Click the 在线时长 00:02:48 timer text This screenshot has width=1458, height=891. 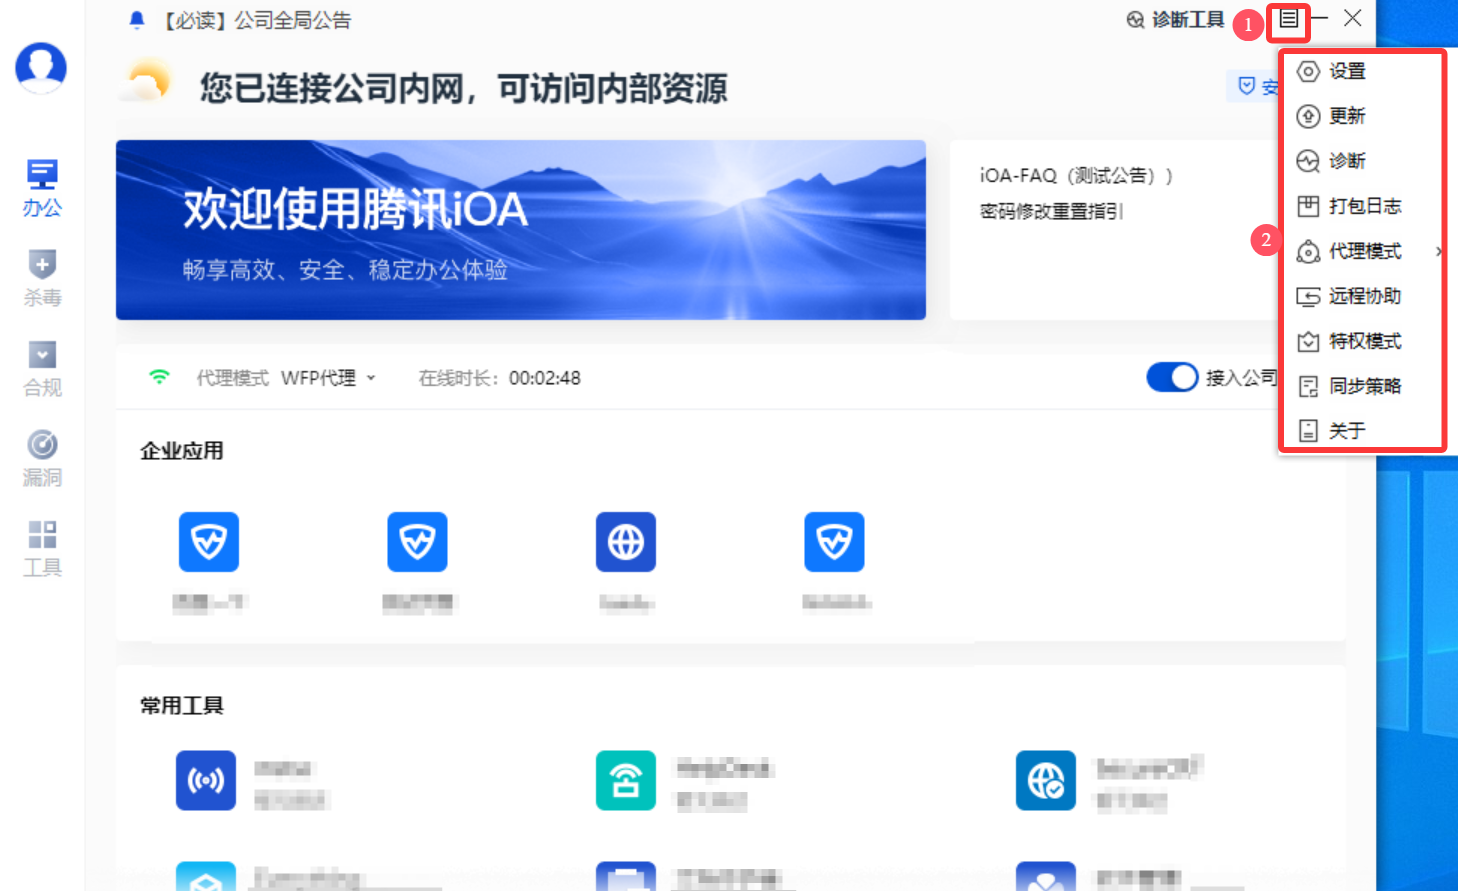click(x=499, y=378)
